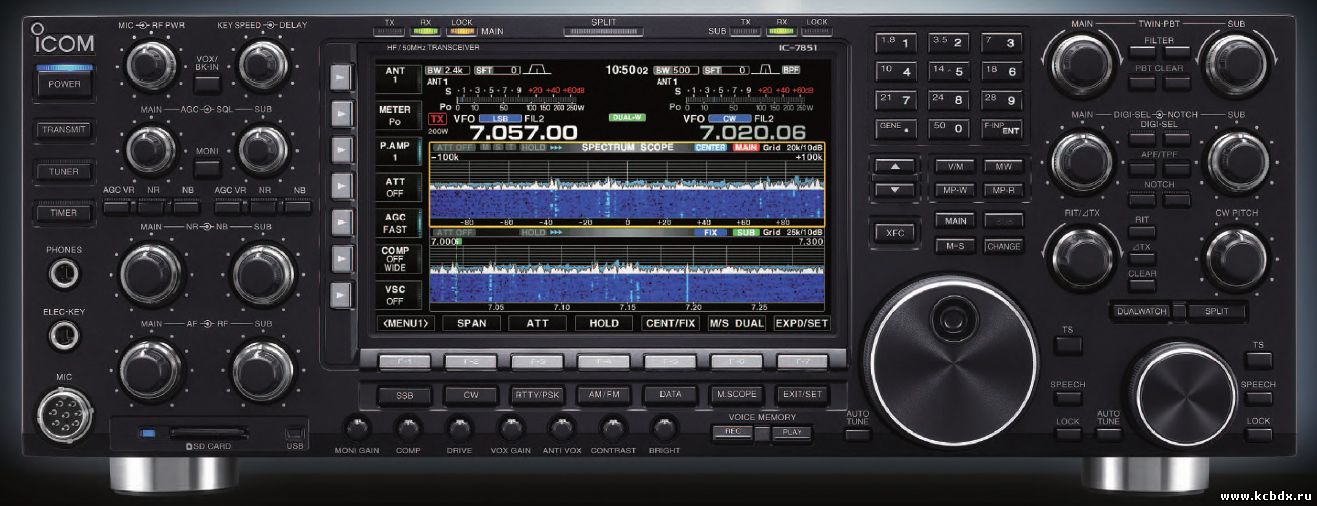Tap EXPD/SET on the display menu
The image size is (1317, 506).
click(x=802, y=323)
